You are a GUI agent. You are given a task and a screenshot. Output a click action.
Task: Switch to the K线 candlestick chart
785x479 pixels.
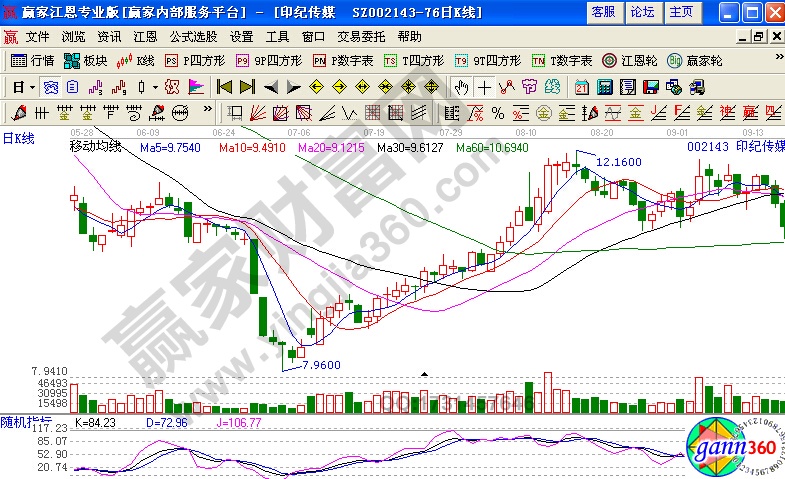pyautogui.click(x=136, y=60)
